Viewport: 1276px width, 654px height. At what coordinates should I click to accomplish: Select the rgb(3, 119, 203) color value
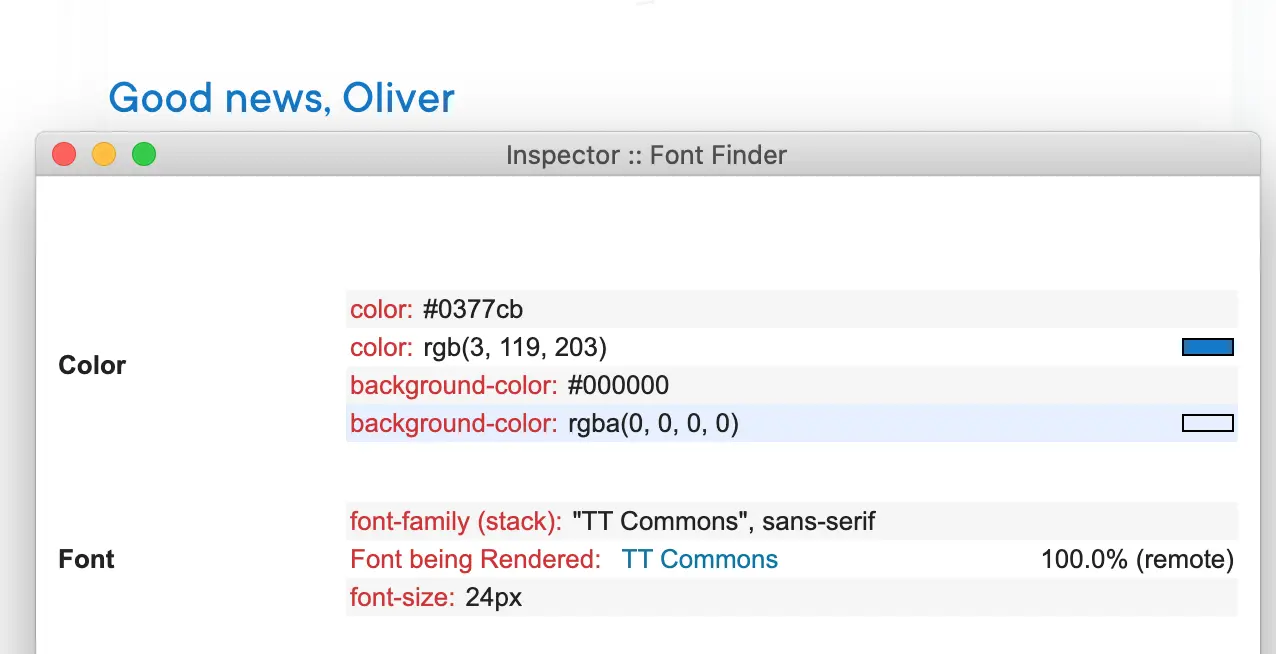[514, 347]
